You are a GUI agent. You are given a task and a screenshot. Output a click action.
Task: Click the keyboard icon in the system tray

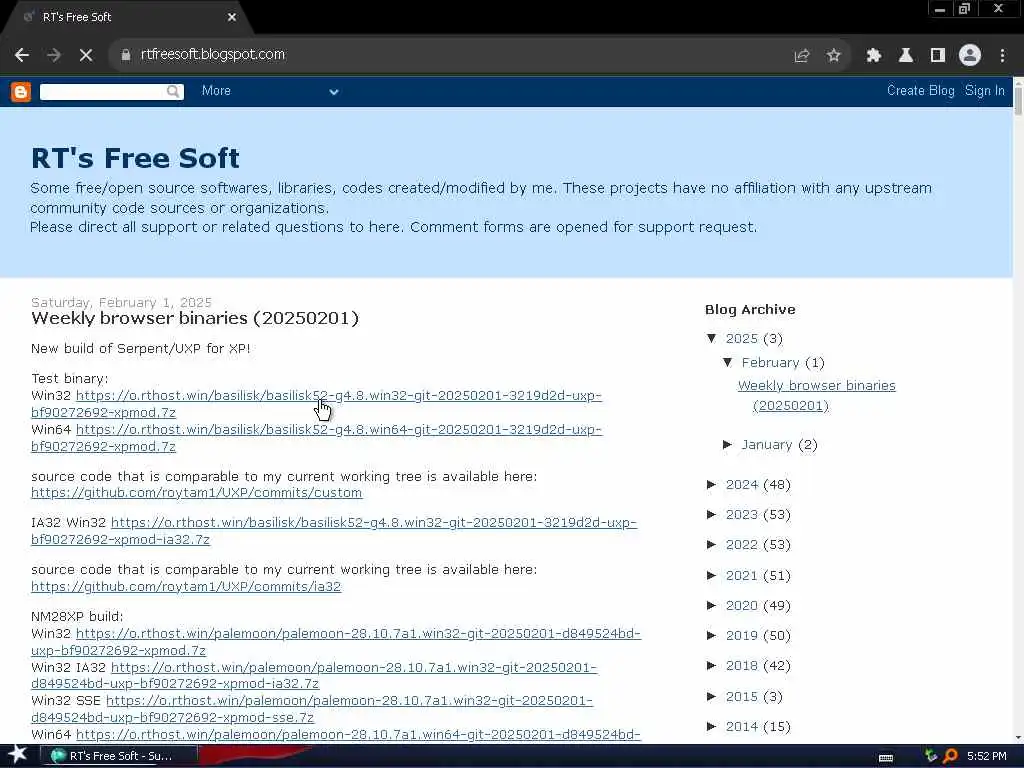886,757
